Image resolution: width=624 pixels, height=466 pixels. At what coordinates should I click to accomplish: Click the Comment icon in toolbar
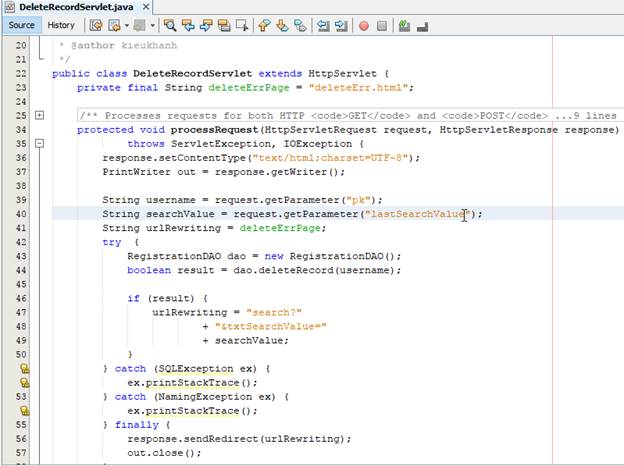coord(404,26)
